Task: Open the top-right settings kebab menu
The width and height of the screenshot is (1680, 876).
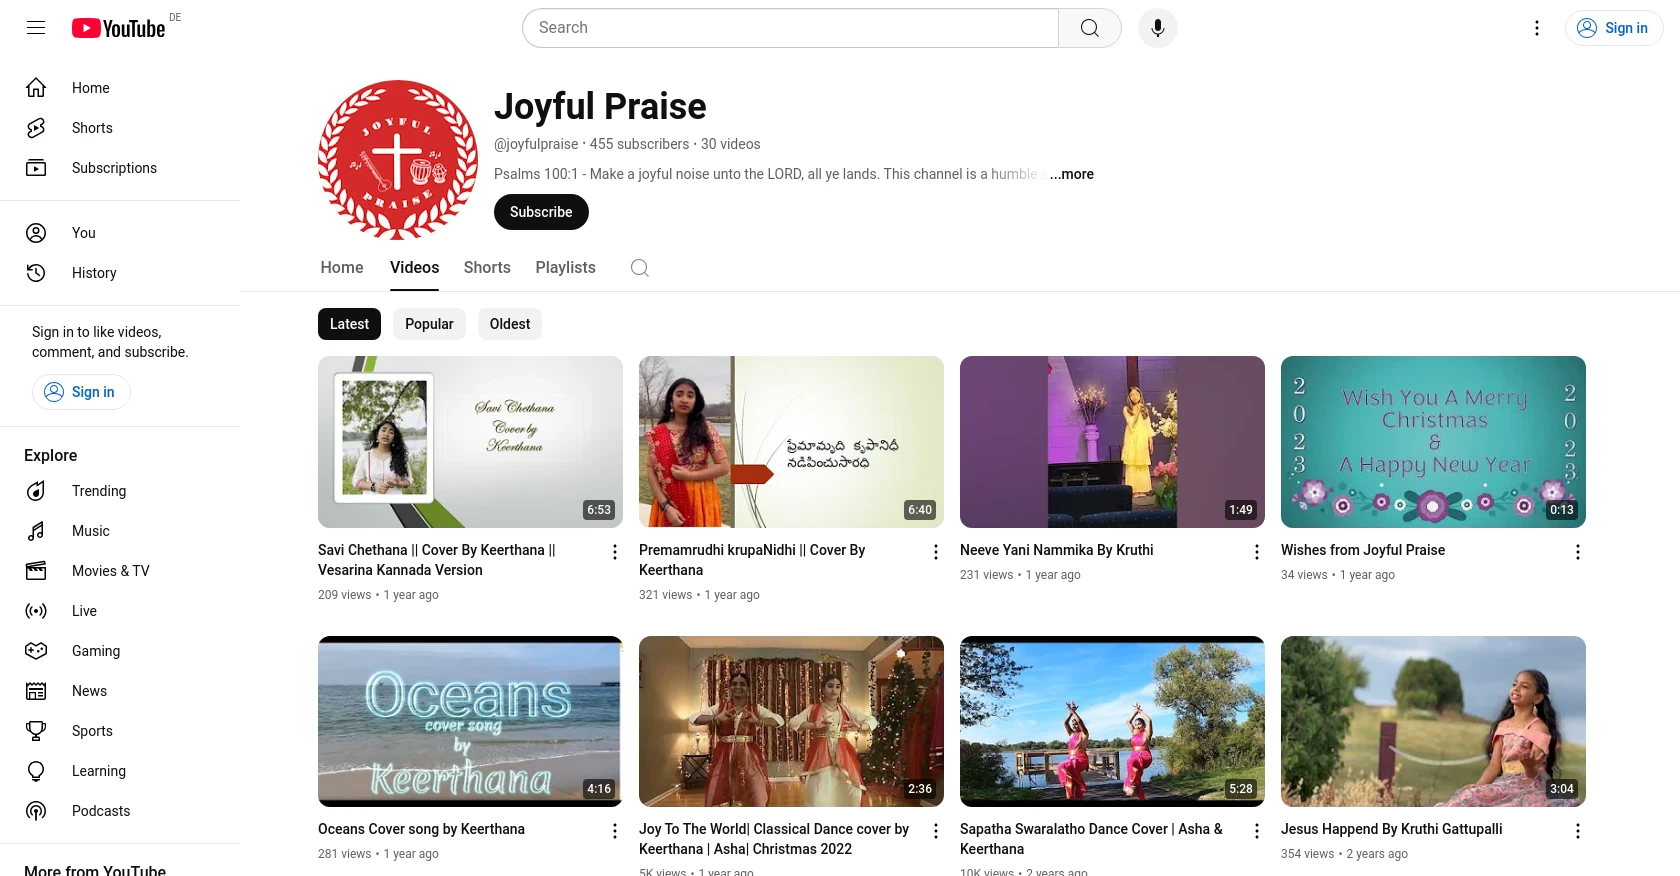Action: [1536, 28]
